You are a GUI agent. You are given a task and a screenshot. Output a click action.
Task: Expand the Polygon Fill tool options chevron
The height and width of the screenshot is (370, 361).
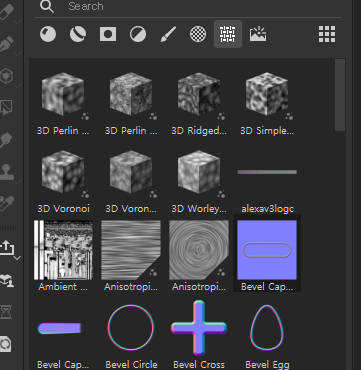[x=17, y=86]
